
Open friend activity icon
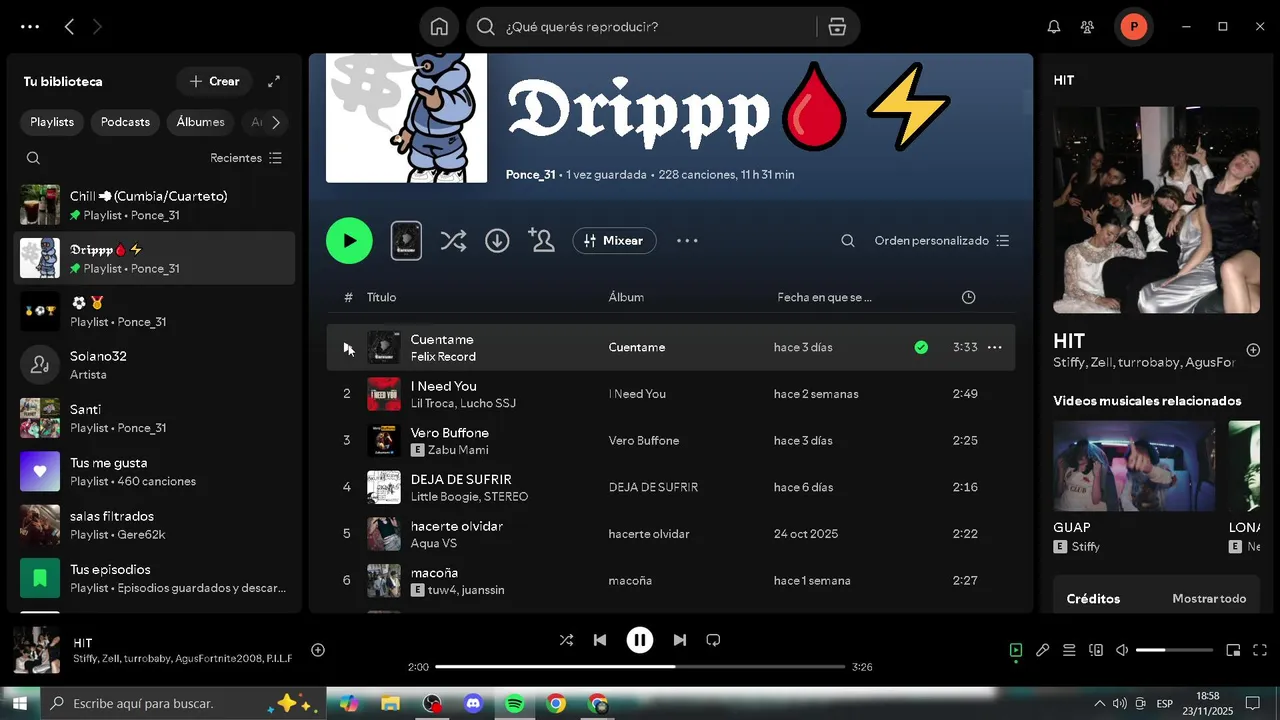click(1087, 27)
